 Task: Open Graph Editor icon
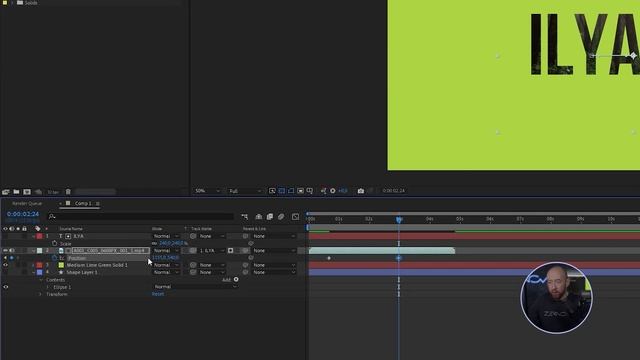(296, 217)
